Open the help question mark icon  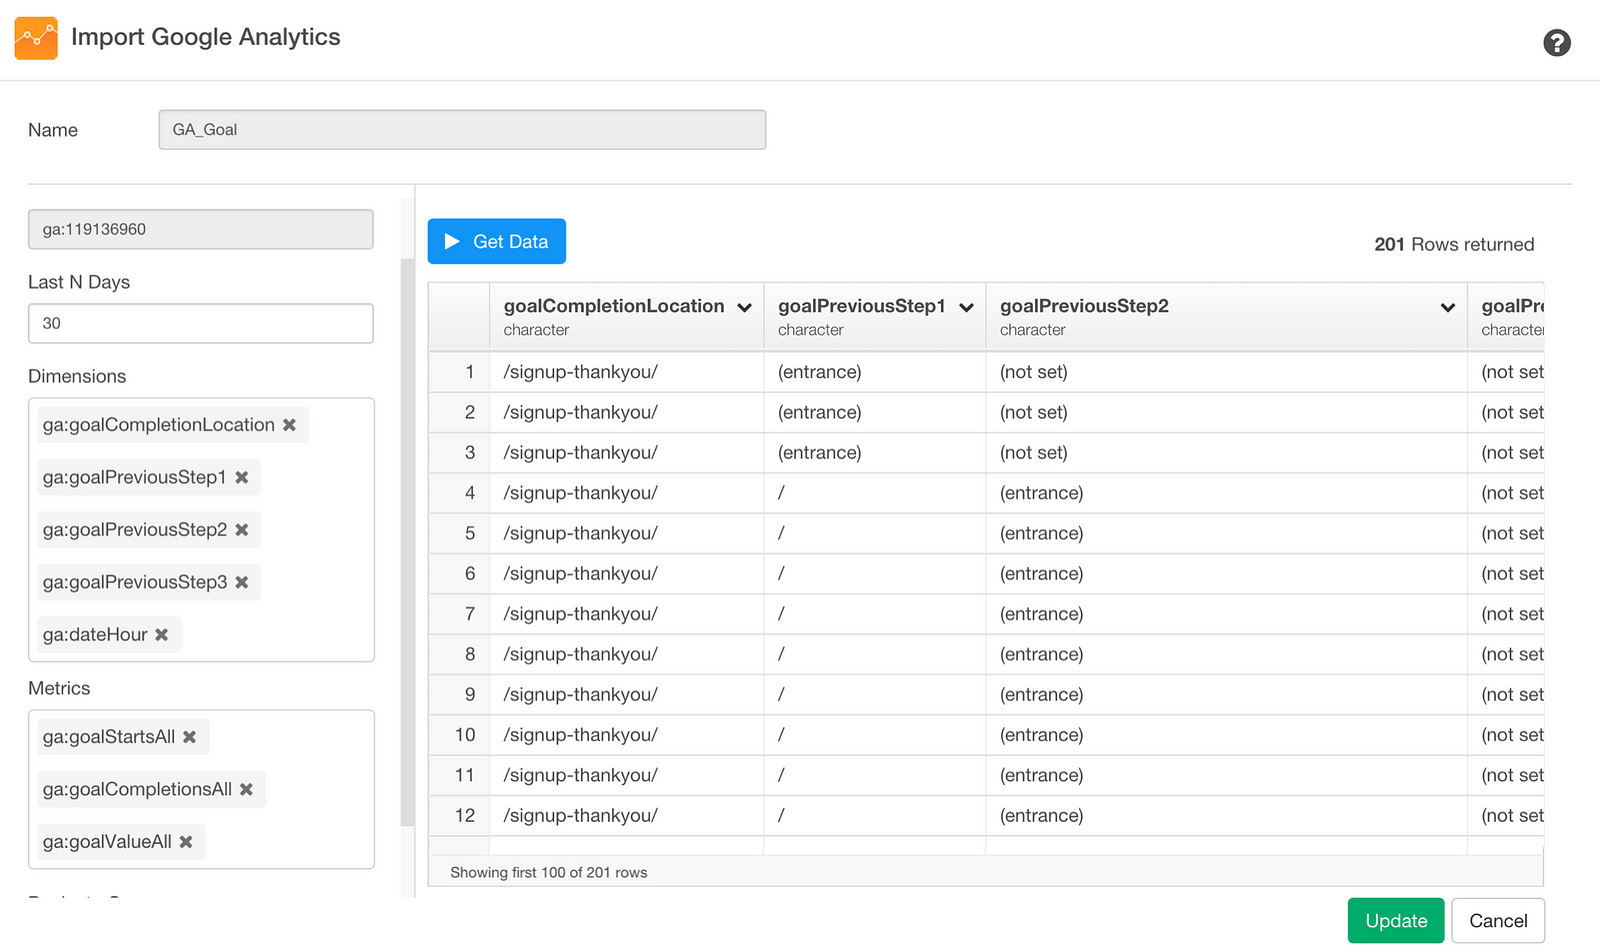[x=1556, y=43]
